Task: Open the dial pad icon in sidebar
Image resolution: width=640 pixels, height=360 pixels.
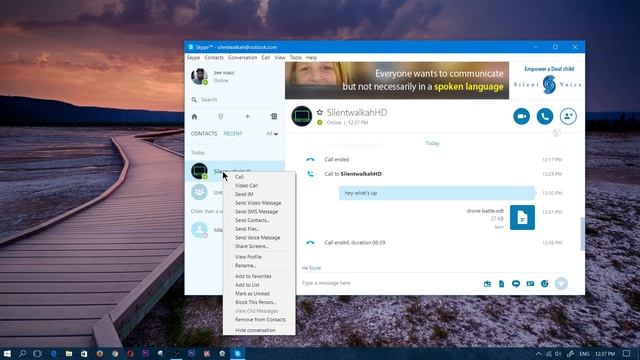Action: pyautogui.click(x=220, y=117)
